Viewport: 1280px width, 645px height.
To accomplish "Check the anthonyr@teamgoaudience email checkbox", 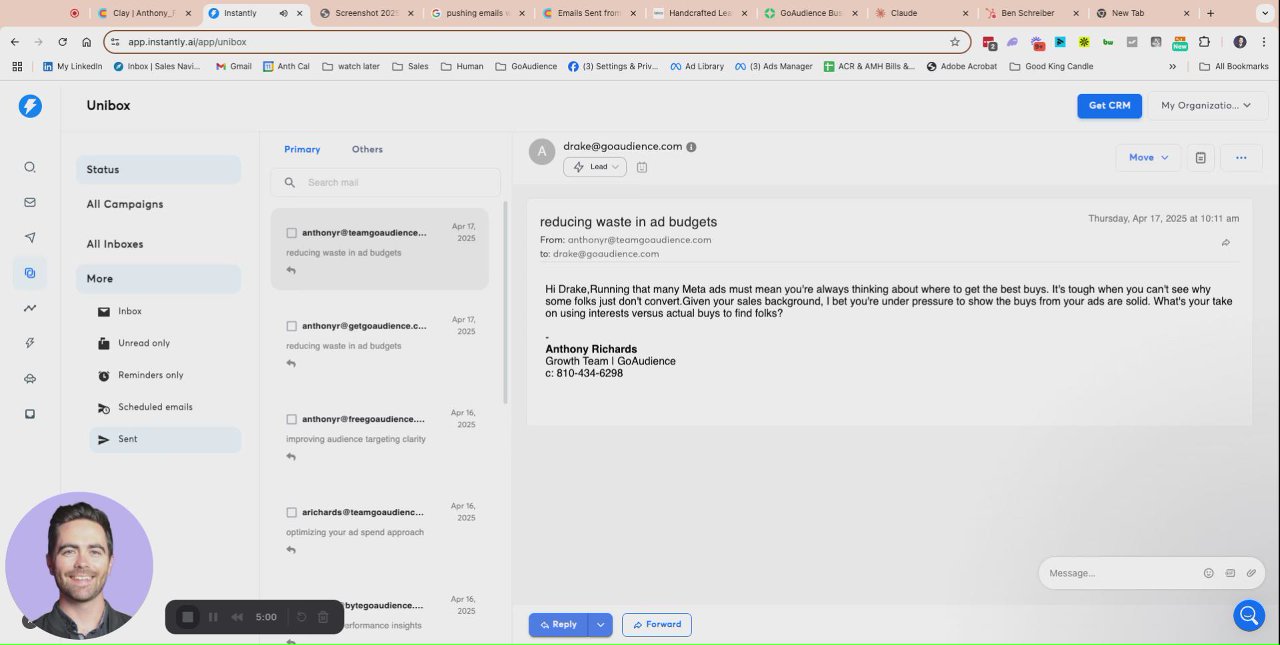I will point(292,233).
